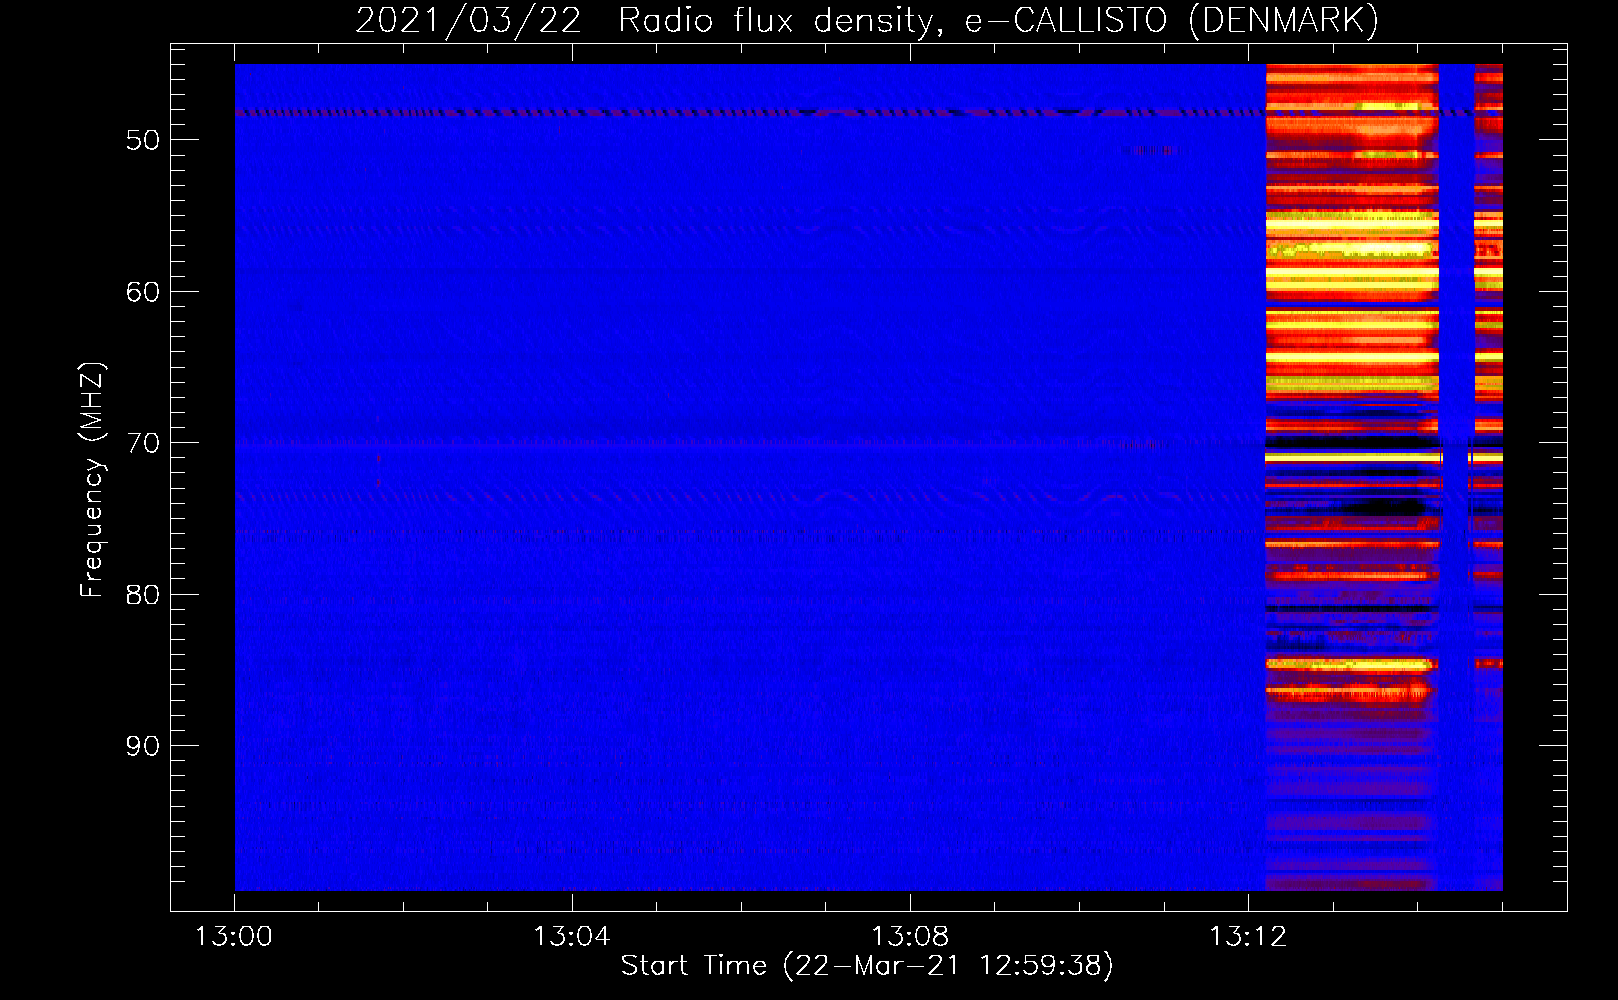Image resolution: width=1618 pixels, height=1000 pixels.
Task: Click the 'Frequency (MHZ)' axis label
Action: click(x=92, y=480)
